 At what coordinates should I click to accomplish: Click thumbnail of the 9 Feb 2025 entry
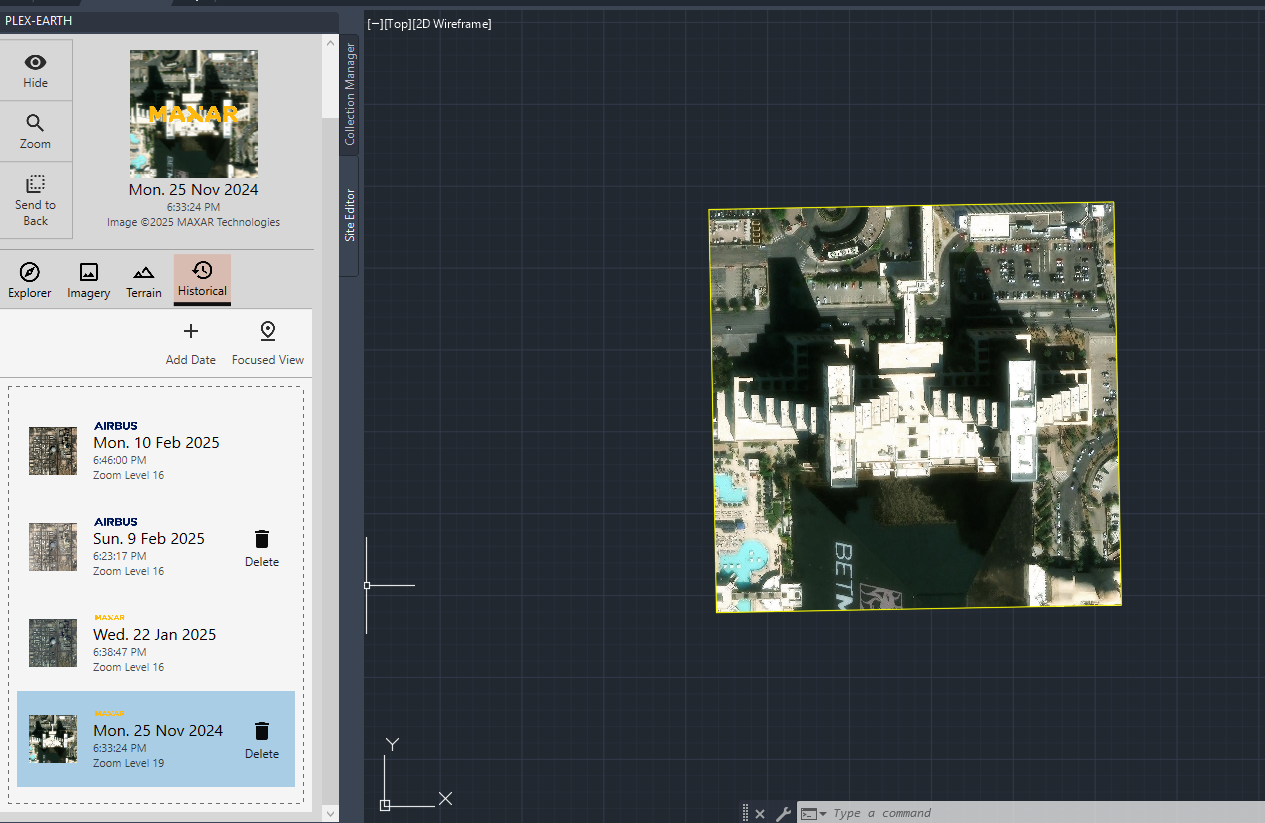53,547
